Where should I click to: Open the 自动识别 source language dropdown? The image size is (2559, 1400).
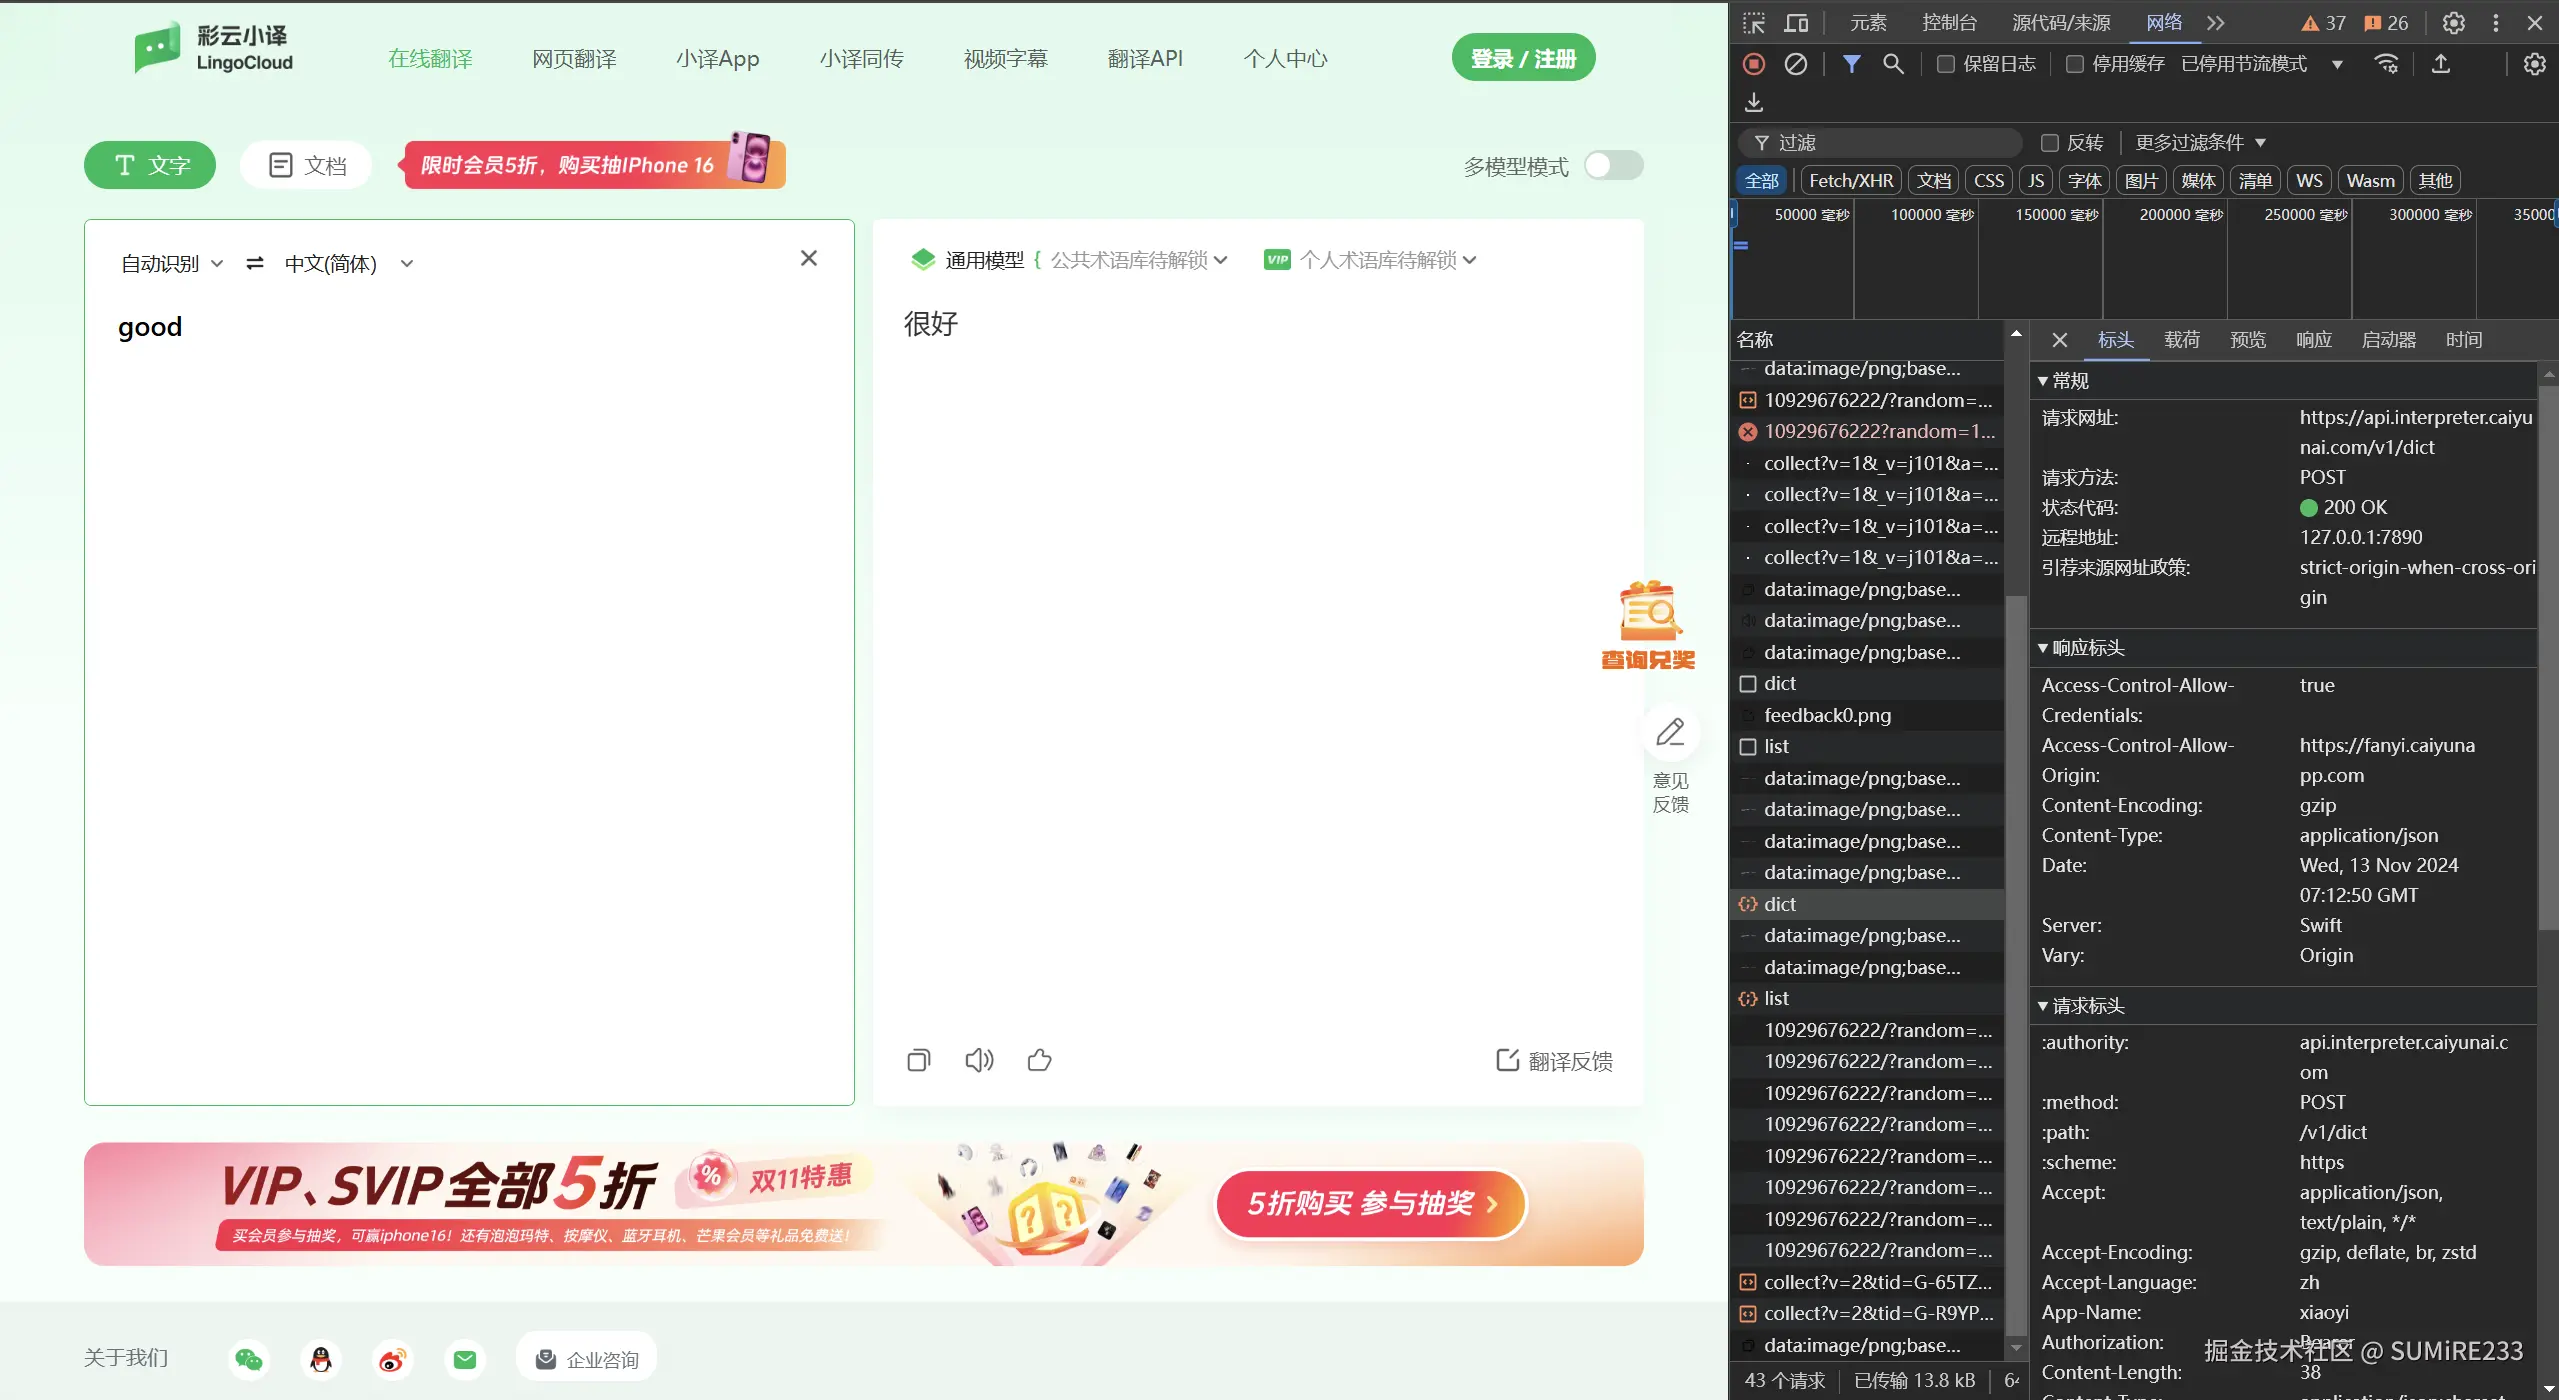pyautogui.click(x=171, y=264)
